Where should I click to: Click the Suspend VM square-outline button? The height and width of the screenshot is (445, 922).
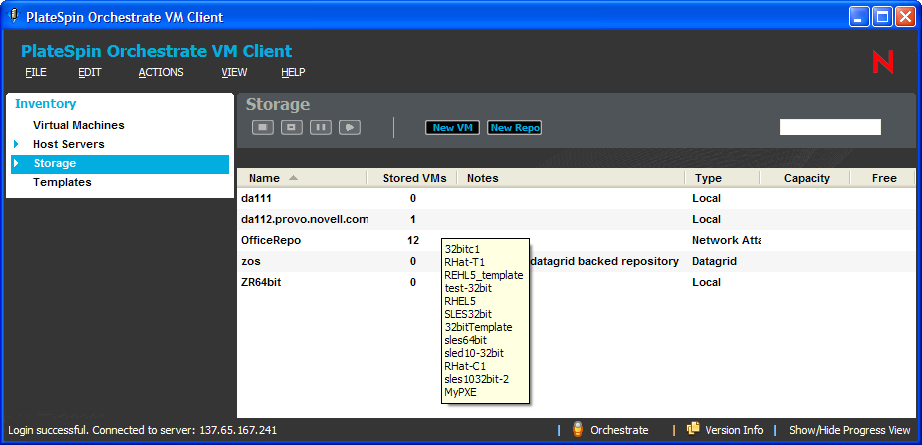pyautogui.click(x=292, y=127)
